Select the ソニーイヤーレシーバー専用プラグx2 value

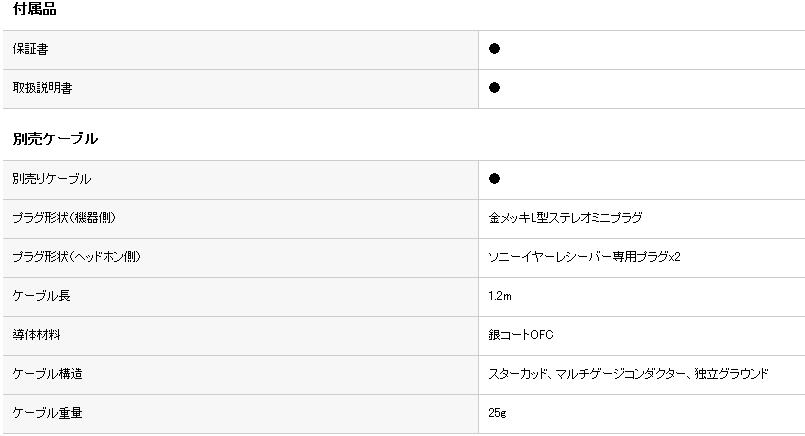tap(584, 257)
